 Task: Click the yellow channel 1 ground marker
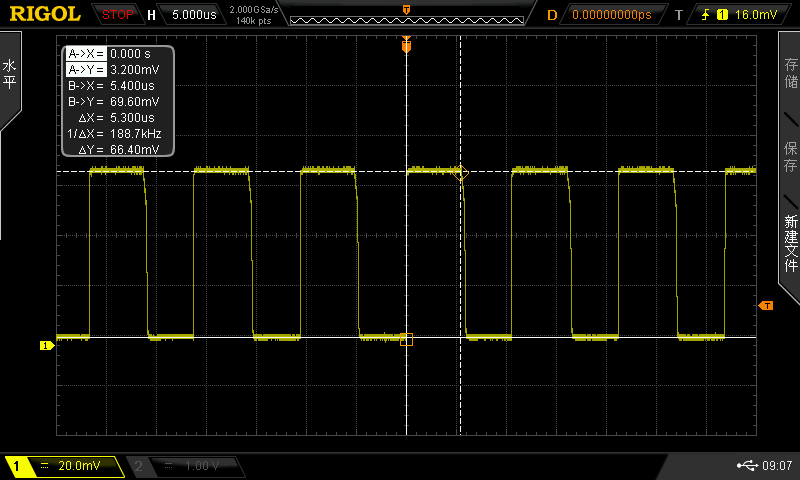coord(46,346)
